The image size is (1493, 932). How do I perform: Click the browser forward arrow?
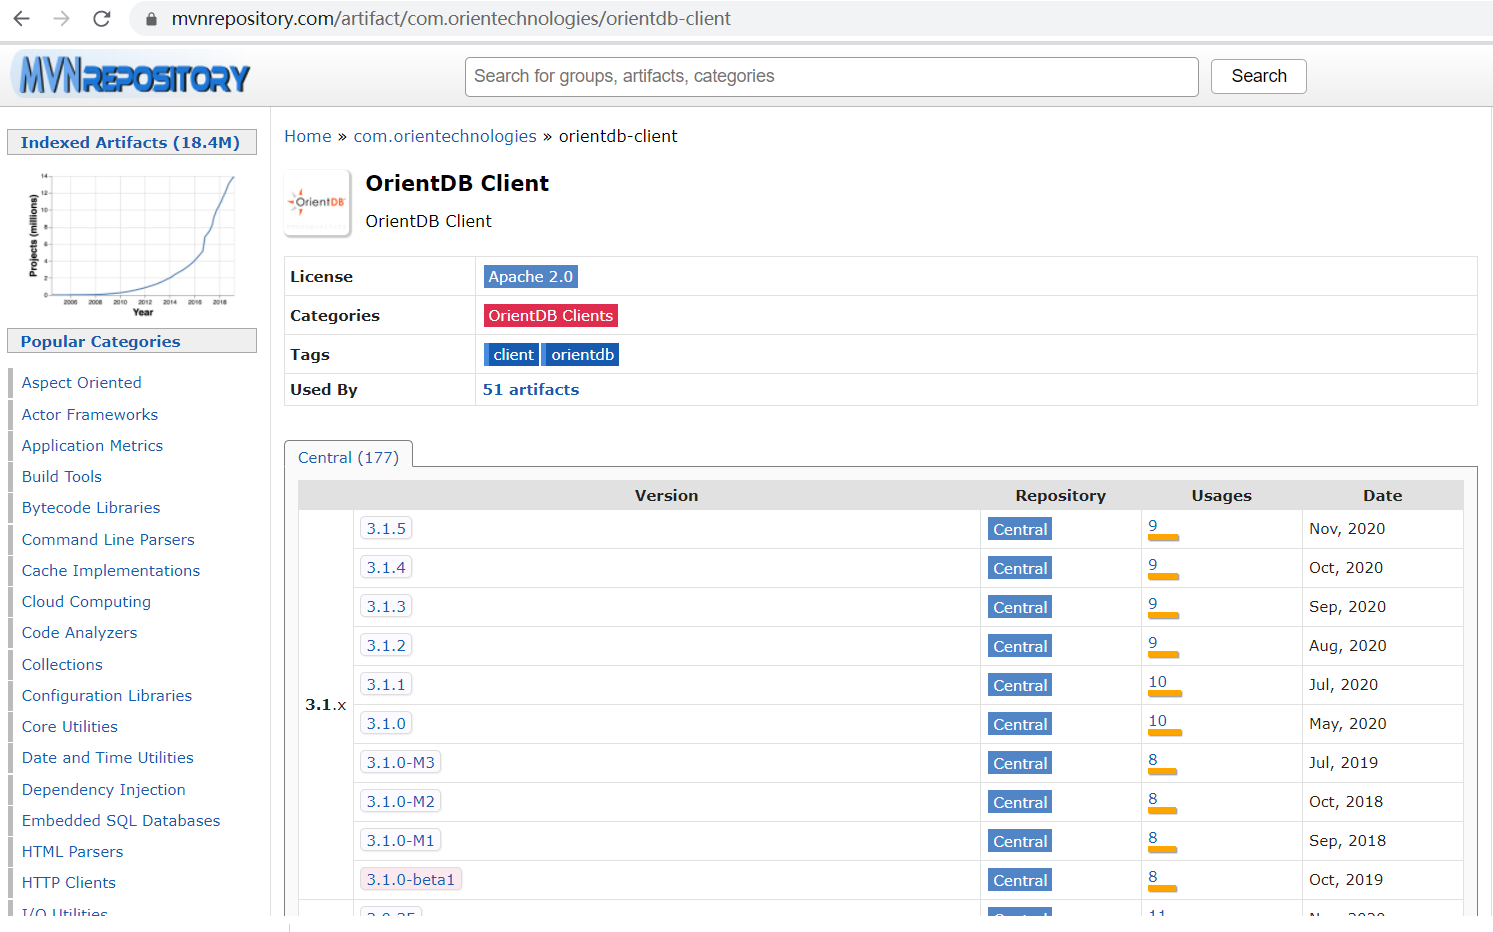[x=62, y=18]
